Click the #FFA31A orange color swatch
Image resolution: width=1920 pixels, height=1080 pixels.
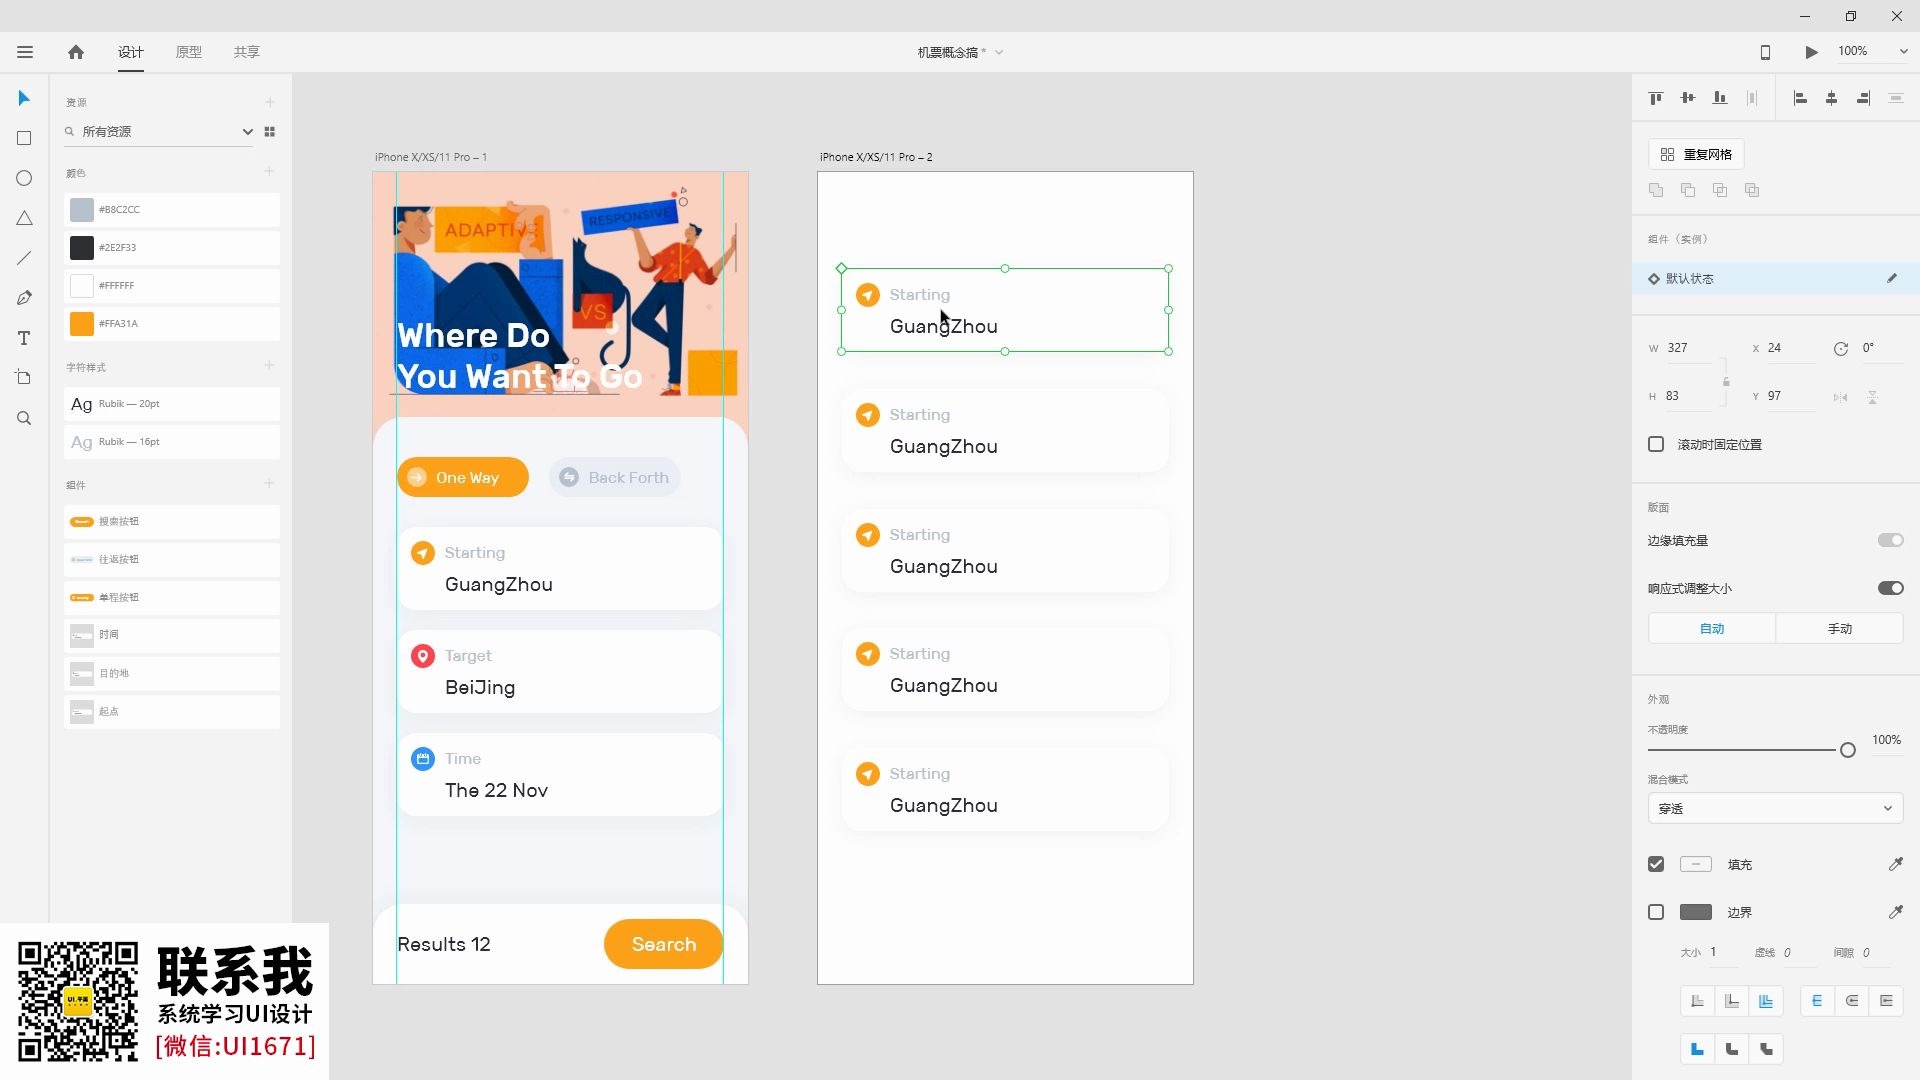click(82, 324)
